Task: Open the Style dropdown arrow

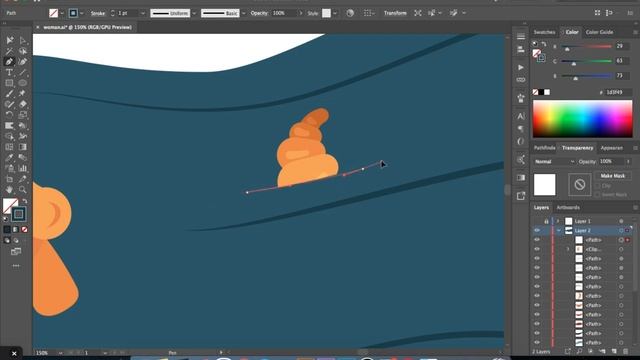Action: 335,13
